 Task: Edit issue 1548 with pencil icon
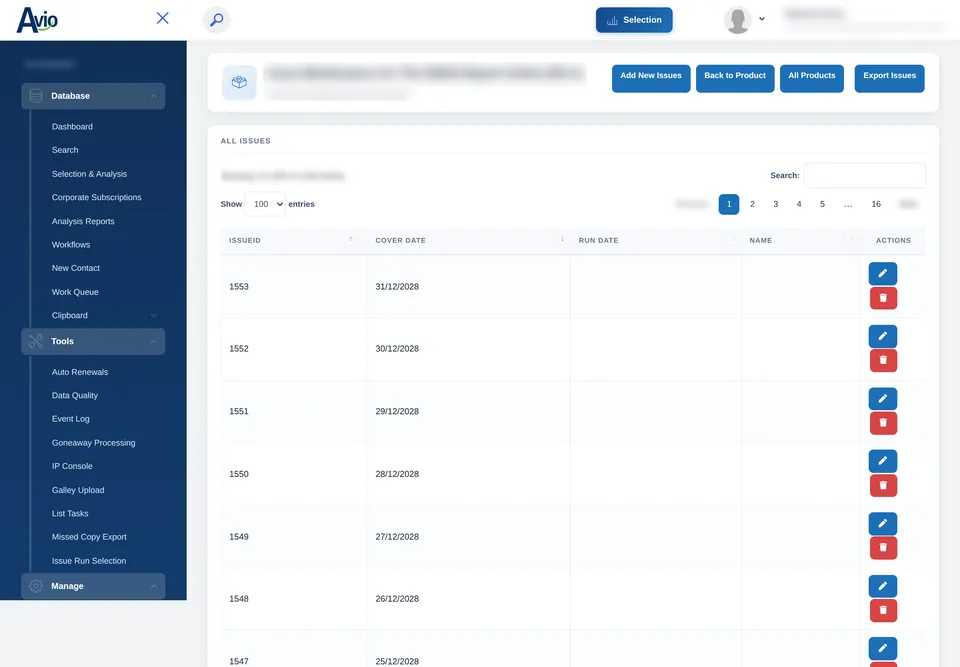[882, 586]
